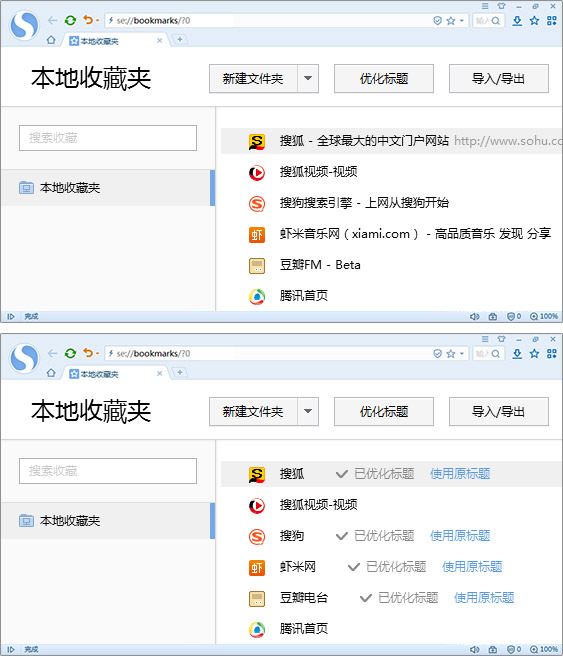Screen dimensions: 563x656
Task: Click the address bar bookmark star in the upper window
Action: (x=450, y=20)
